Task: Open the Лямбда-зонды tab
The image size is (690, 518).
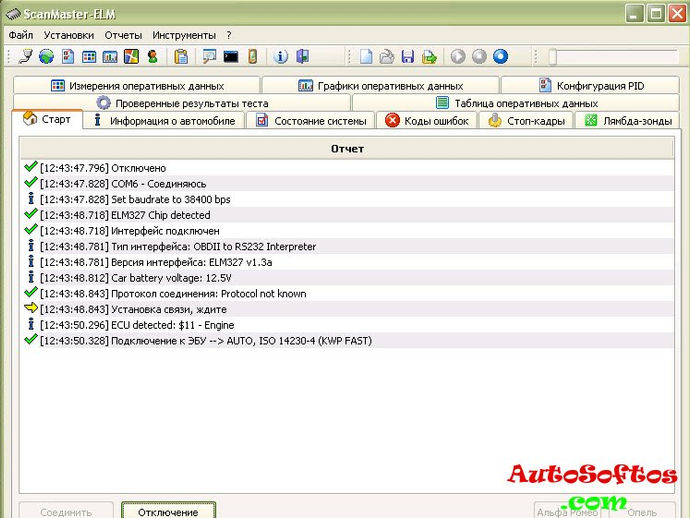Action: click(628, 121)
